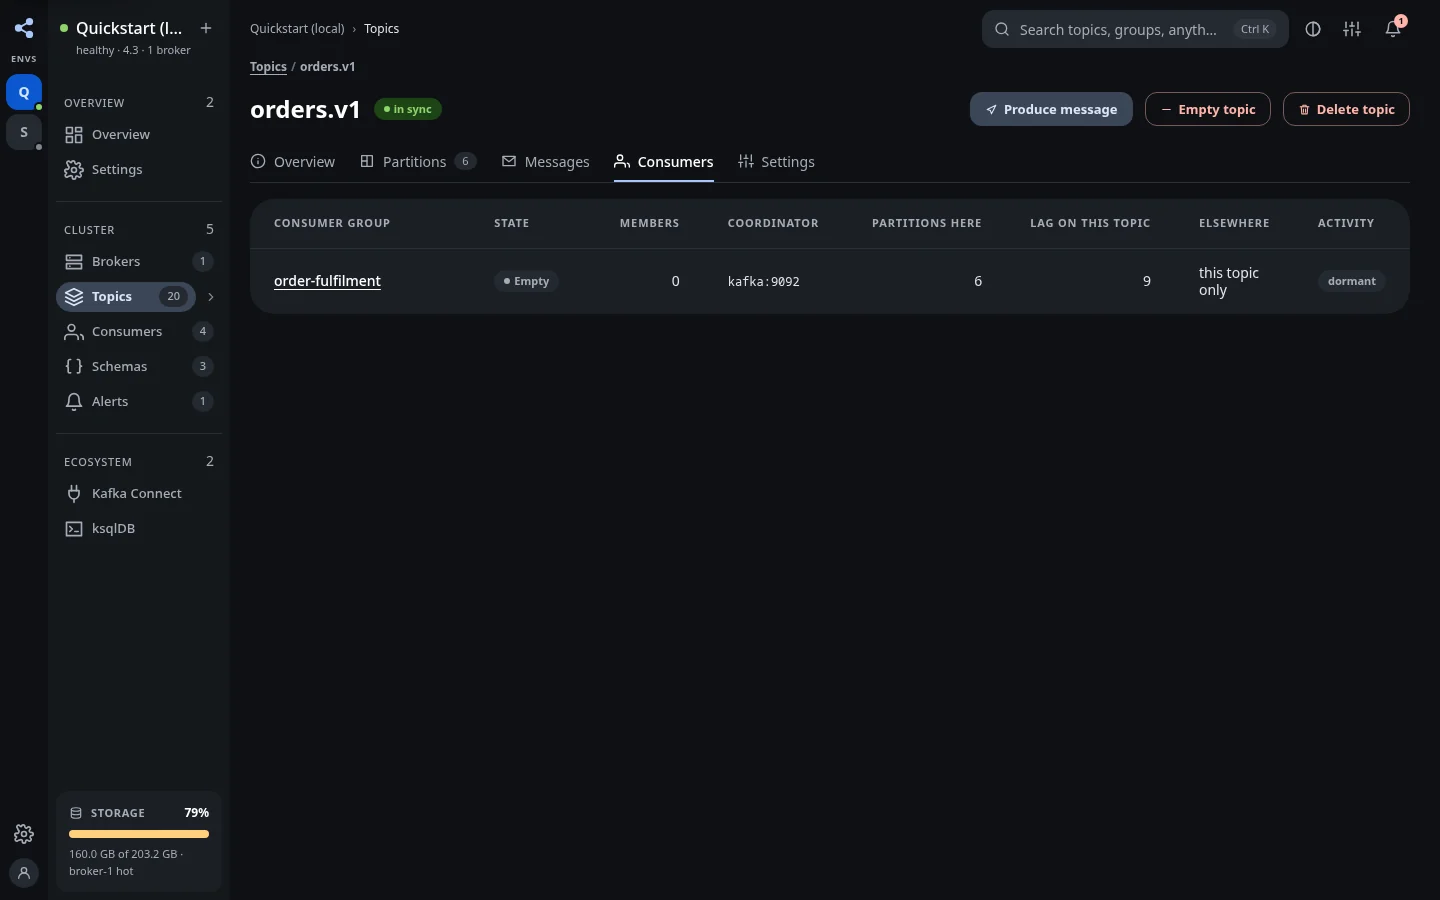1440x900 pixels.
Task: Open Alerts in the sidebar
Action: click(x=139, y=402)
